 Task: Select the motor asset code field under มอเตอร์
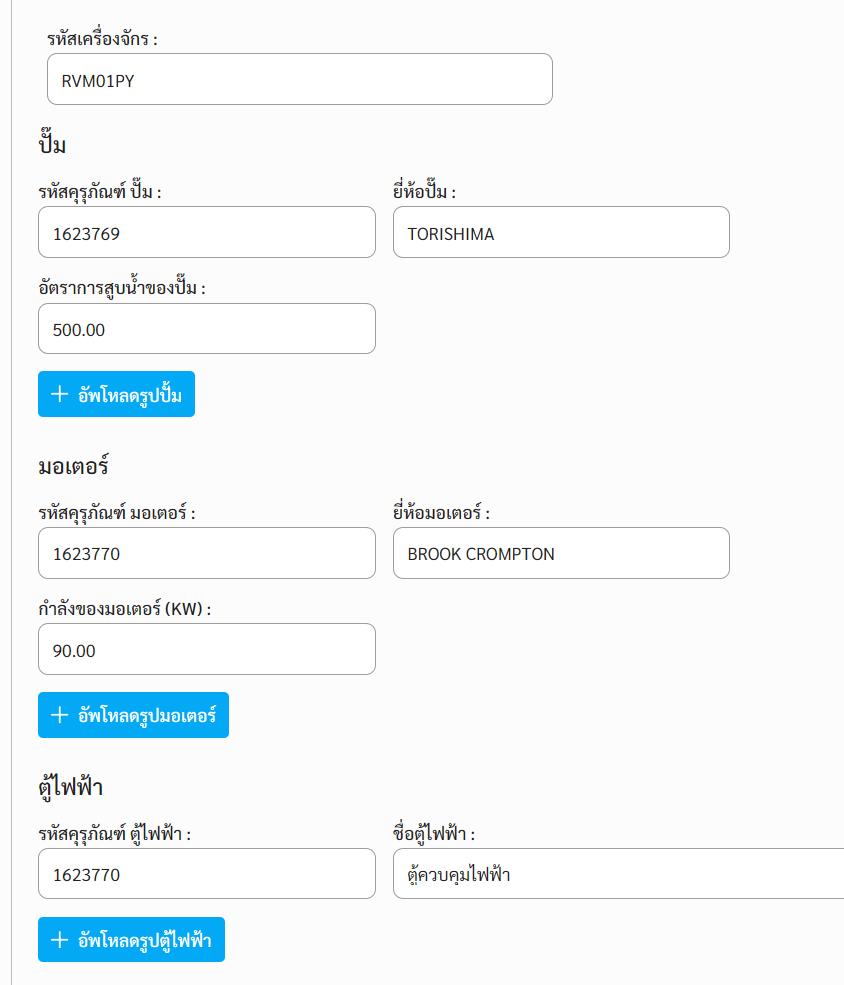(207, 553)
